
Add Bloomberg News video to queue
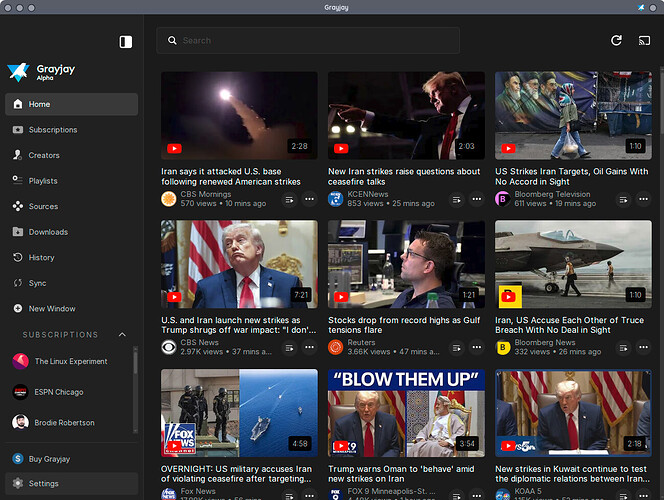coord(623,348)
